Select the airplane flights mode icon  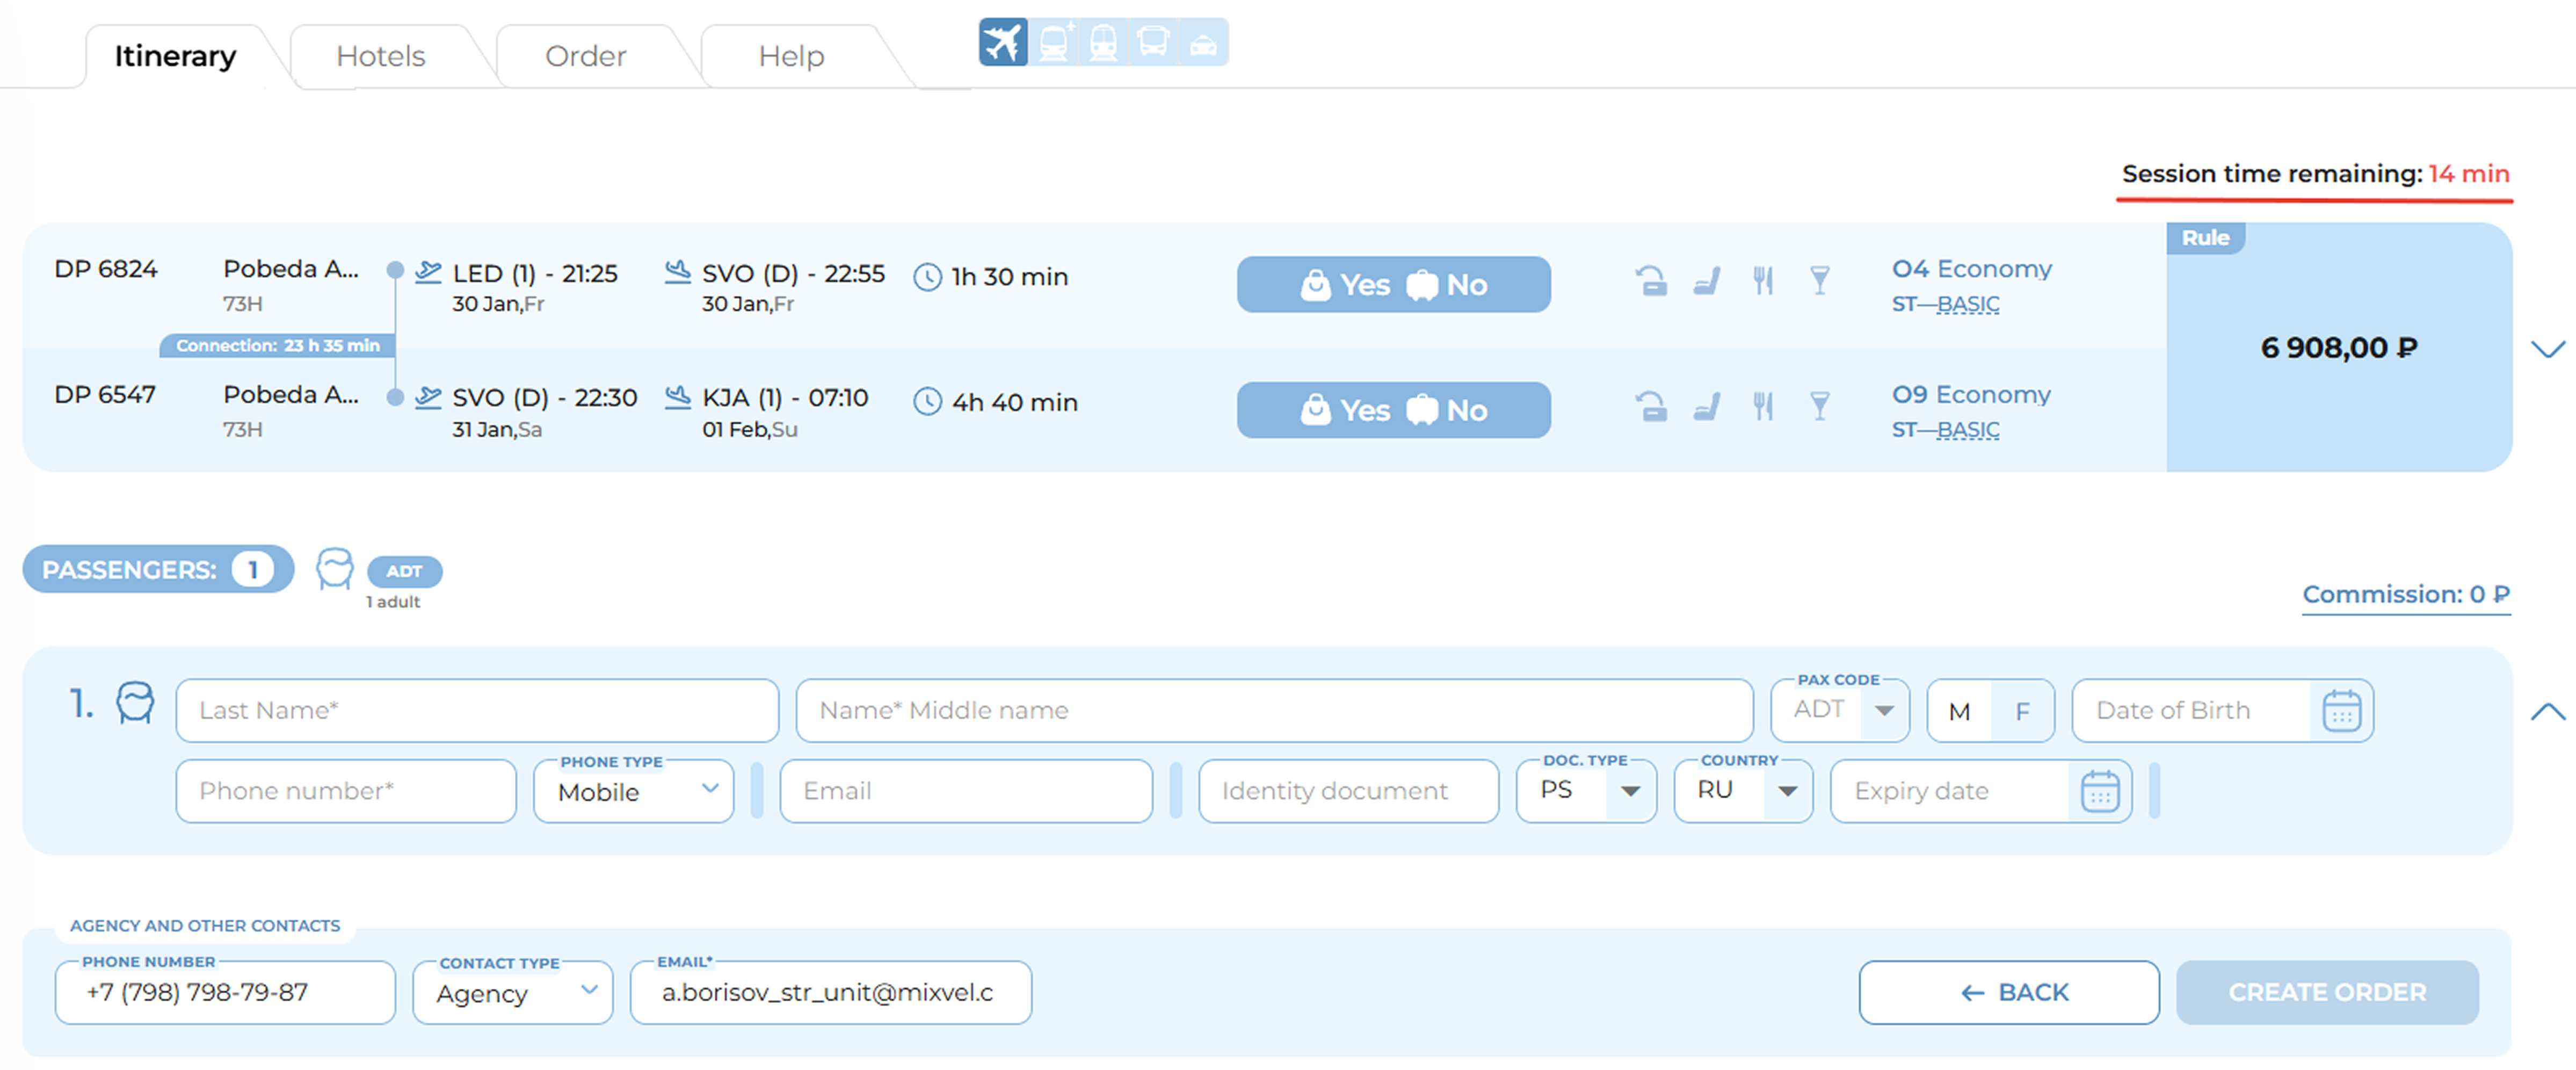coord(1002,43)
